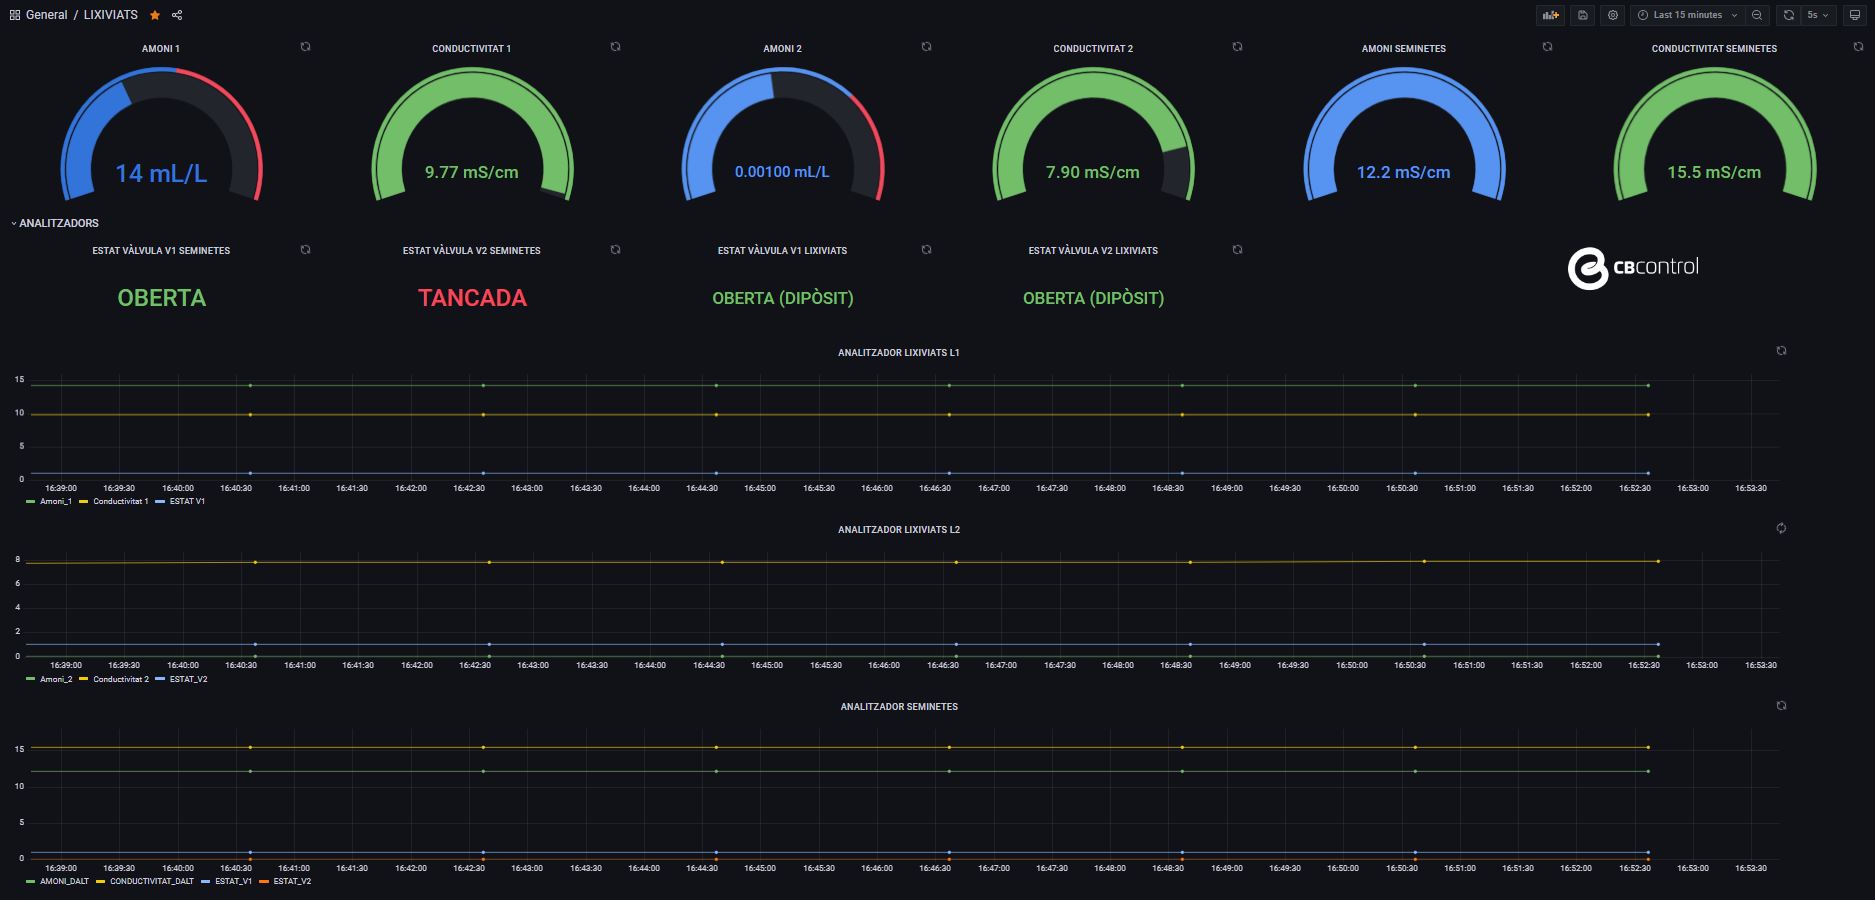Click the CONDUCTIVITAT 1 gauge value
1875x900 pixels.
point(471,172)
